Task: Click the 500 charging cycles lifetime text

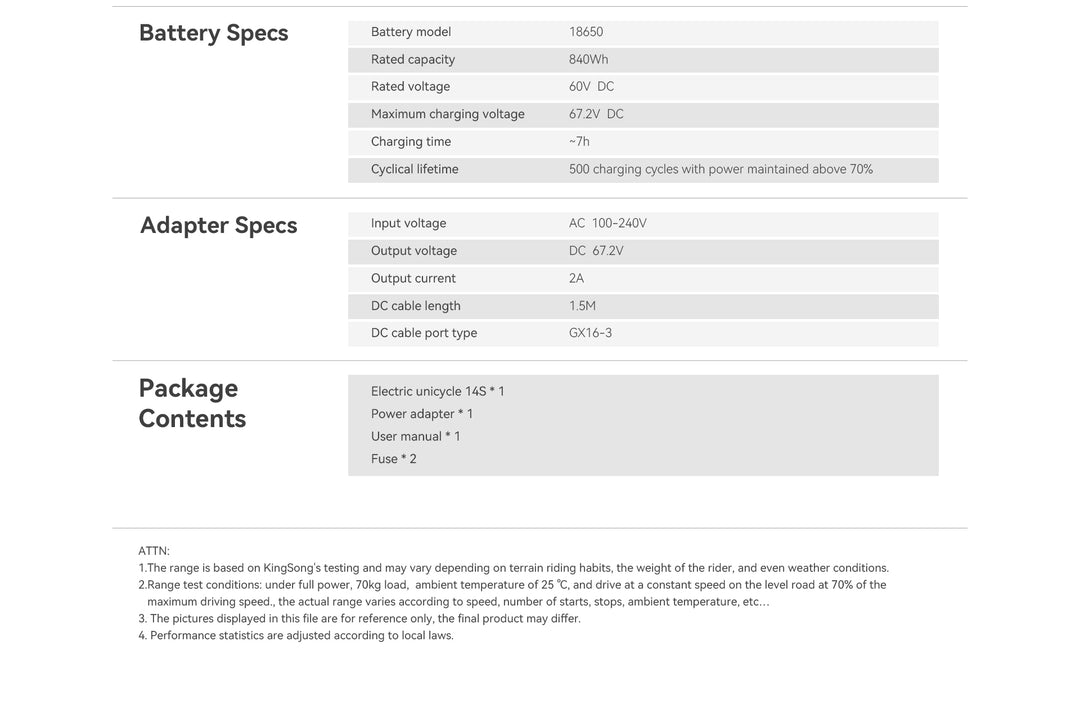Action: pyautogui.click(x=720, y=169)
